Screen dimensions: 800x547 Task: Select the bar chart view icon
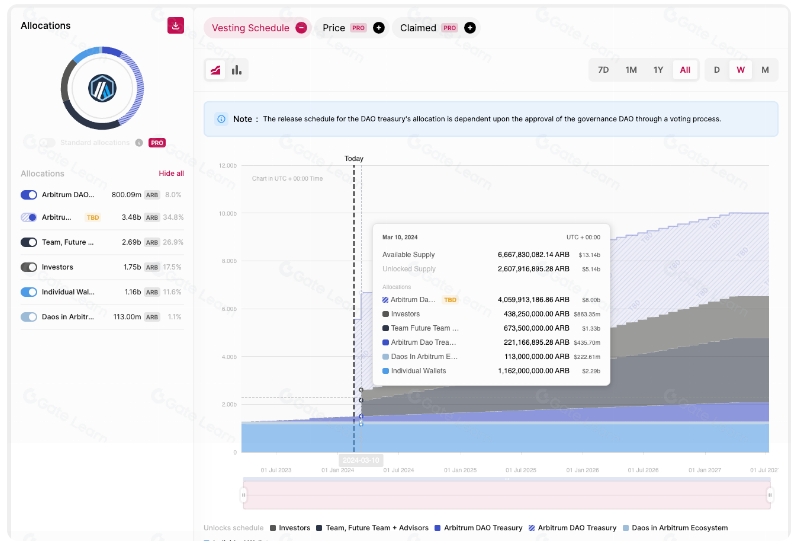click(237, 70)
